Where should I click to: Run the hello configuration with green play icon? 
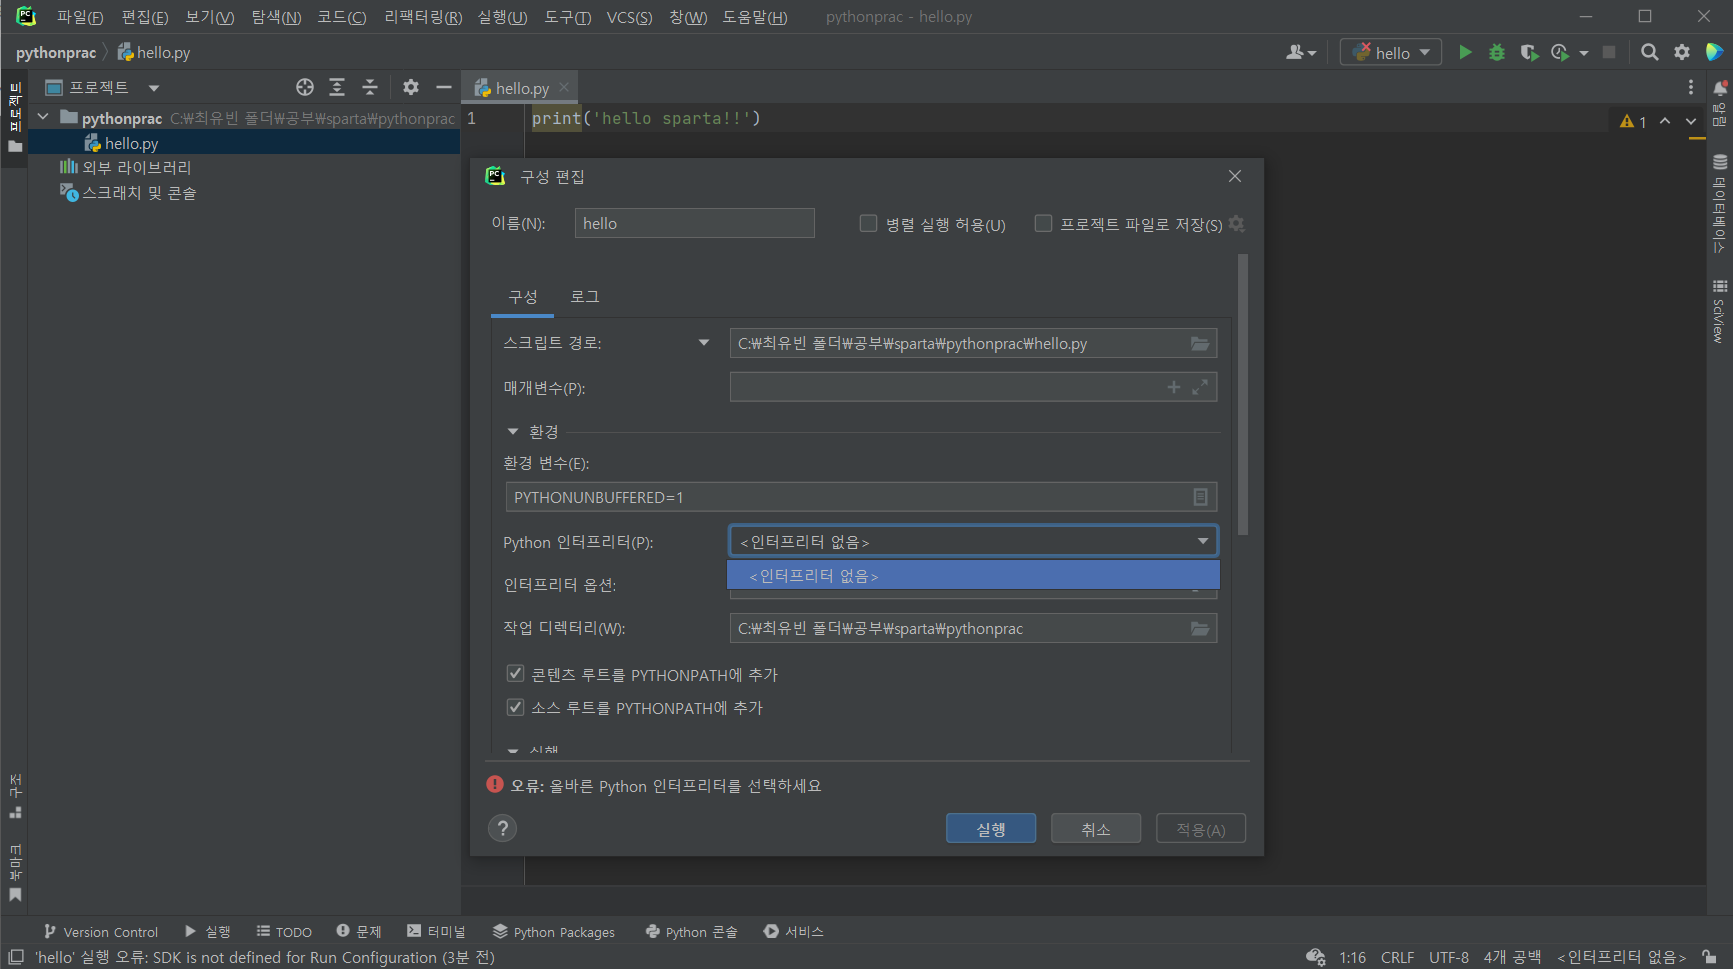coord(1465,52)
